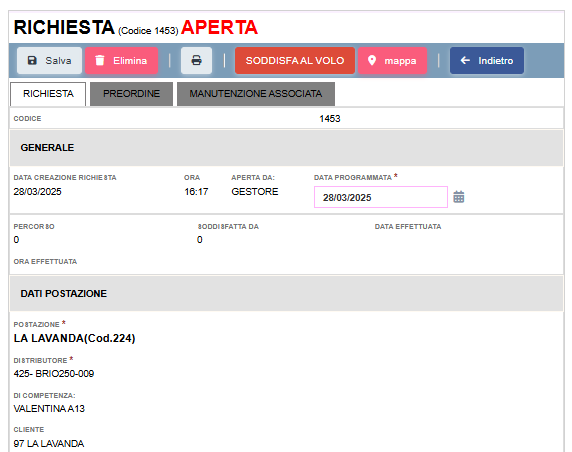Open the mappa view
Viewport: 572px width, 452px height.
click(393, 61)
